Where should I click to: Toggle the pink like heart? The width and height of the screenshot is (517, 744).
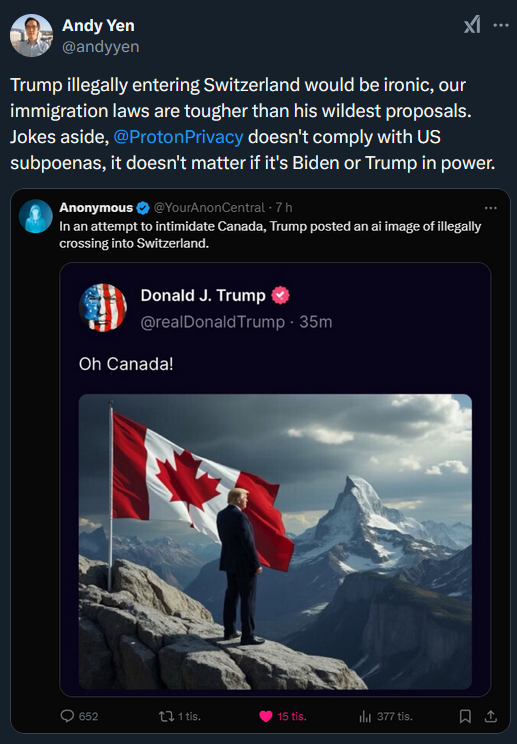pyautogui.click(x=266, y=716)
